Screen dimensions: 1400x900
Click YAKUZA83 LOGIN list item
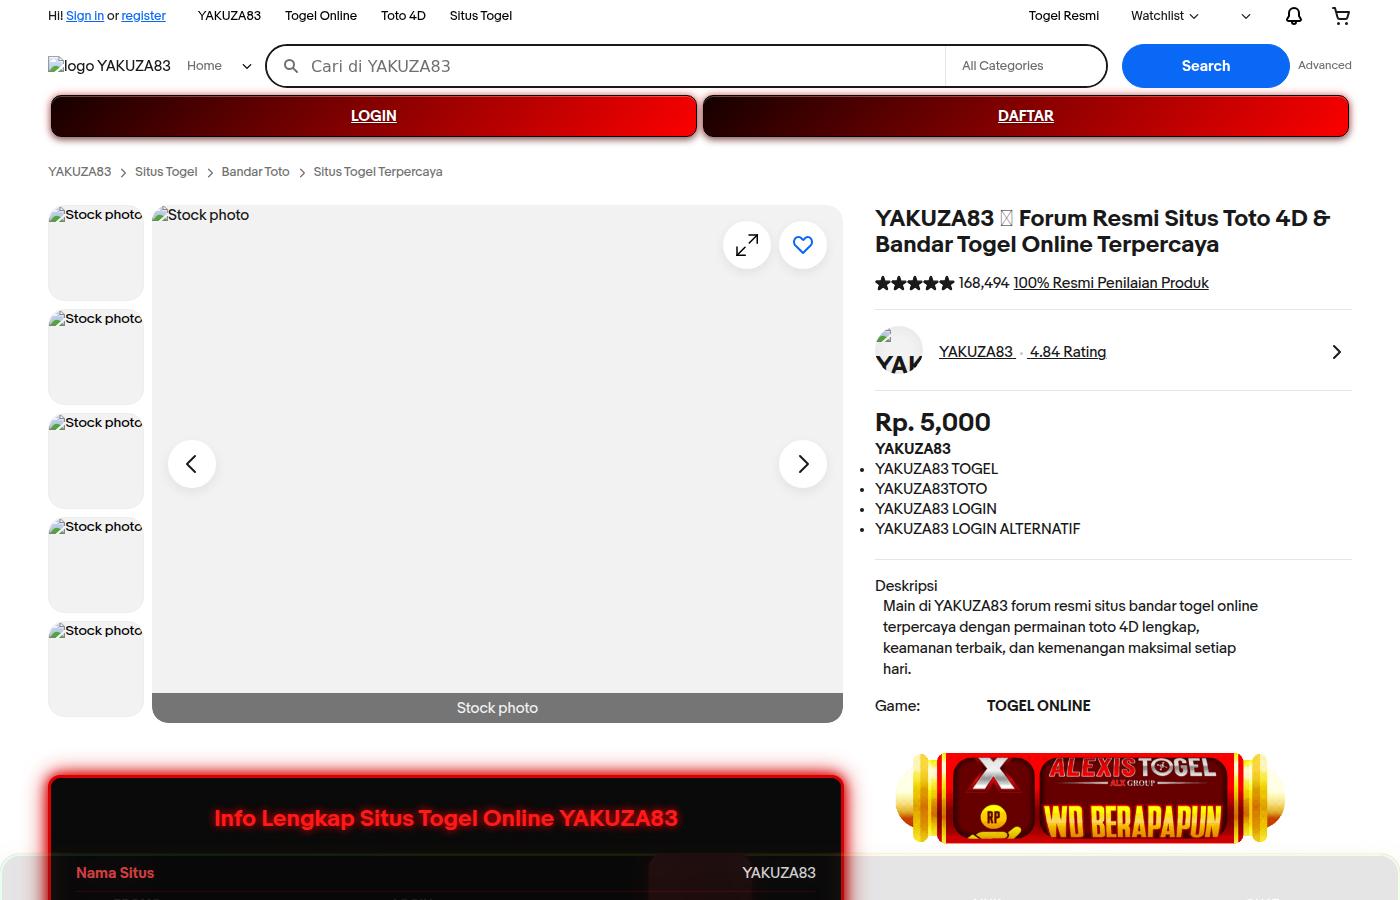pos(936,509)
